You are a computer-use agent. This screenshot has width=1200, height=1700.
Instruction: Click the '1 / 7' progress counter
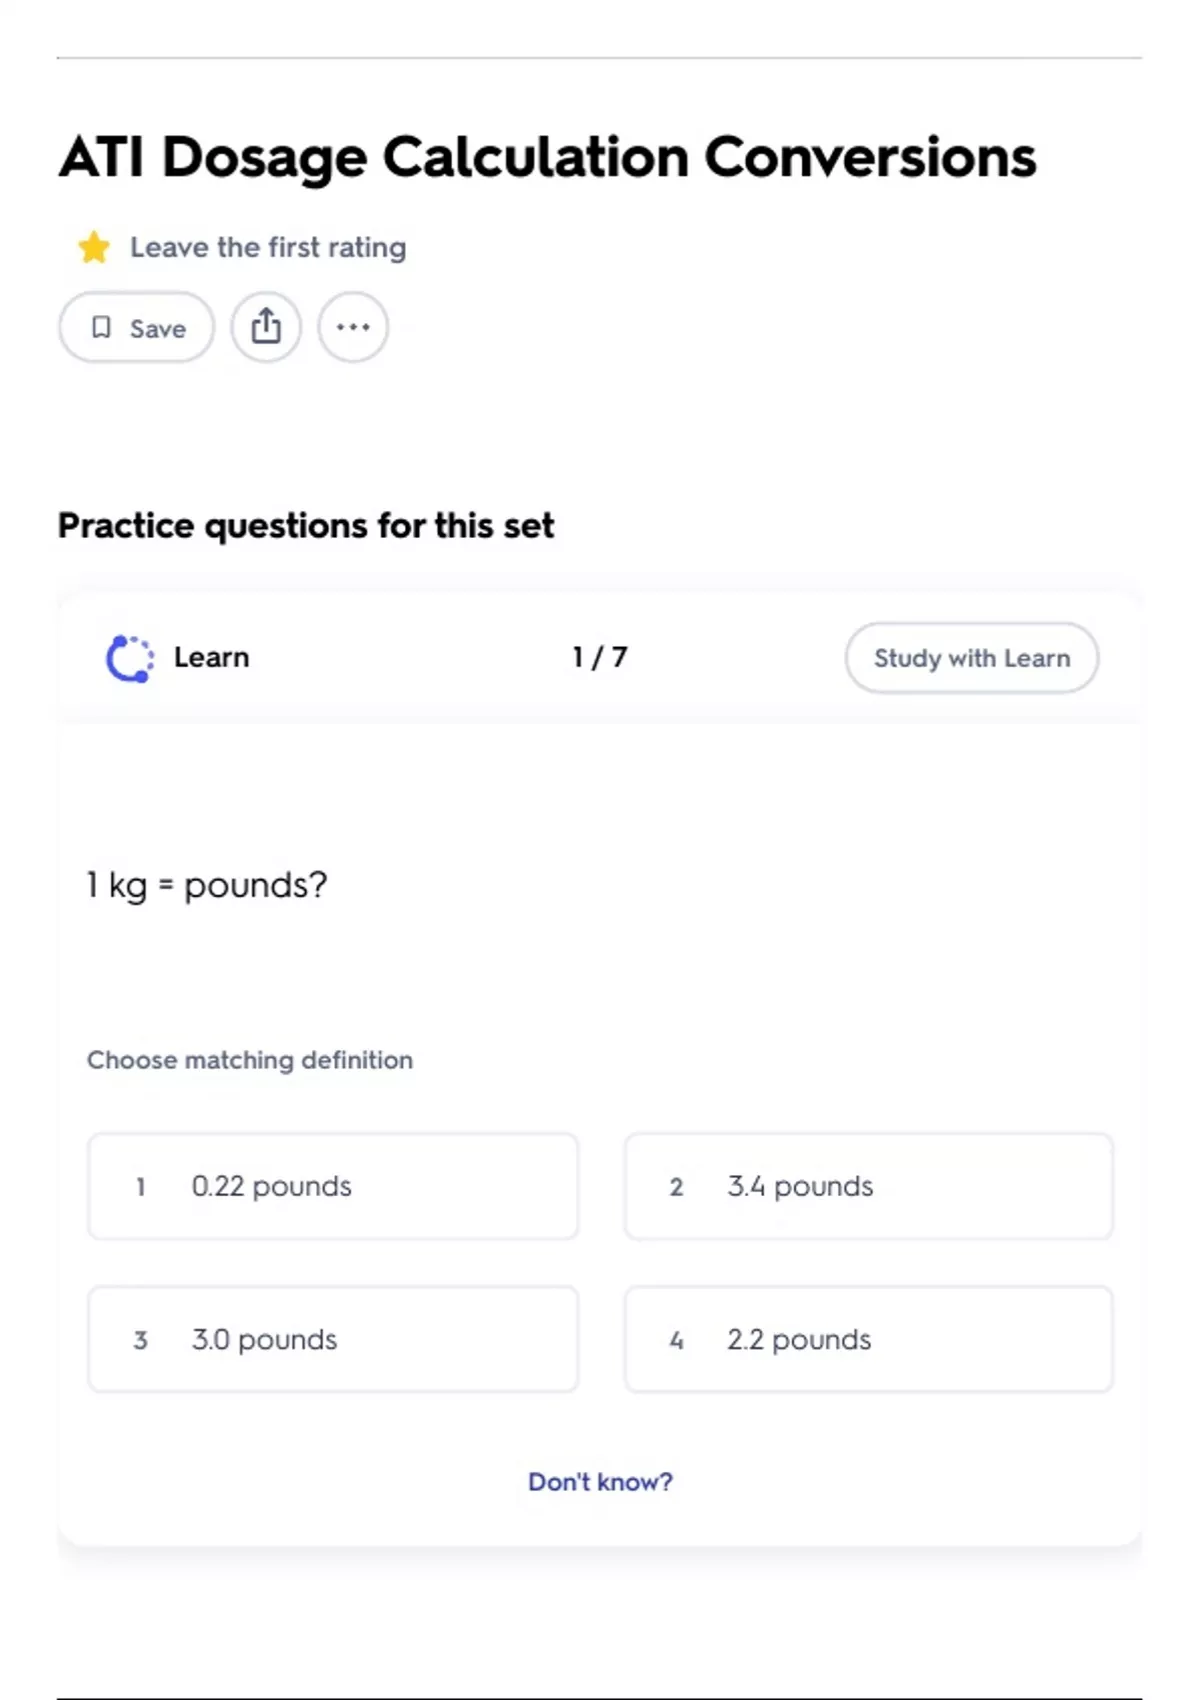[600, 657]
